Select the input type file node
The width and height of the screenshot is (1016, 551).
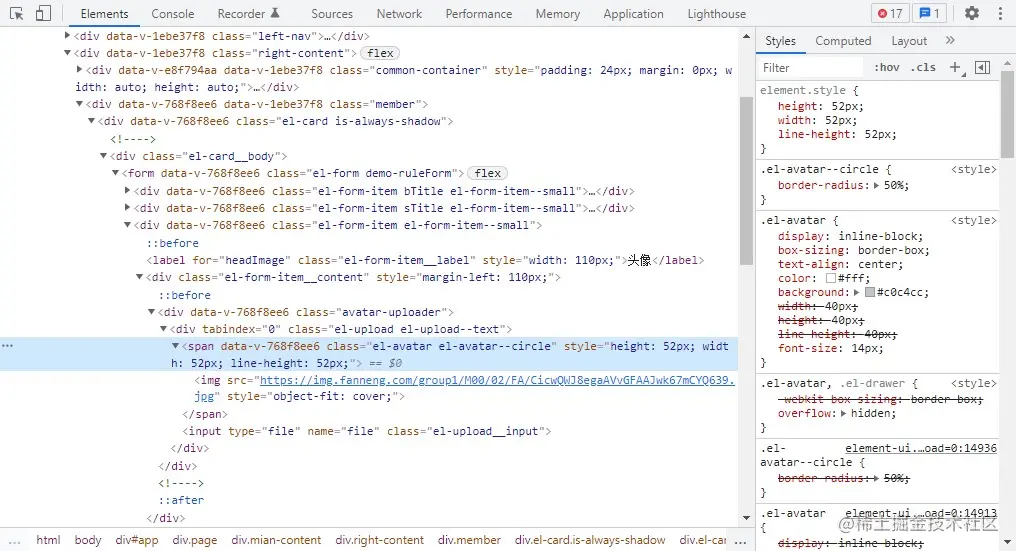pyautogui.click(x=367, y=431)
